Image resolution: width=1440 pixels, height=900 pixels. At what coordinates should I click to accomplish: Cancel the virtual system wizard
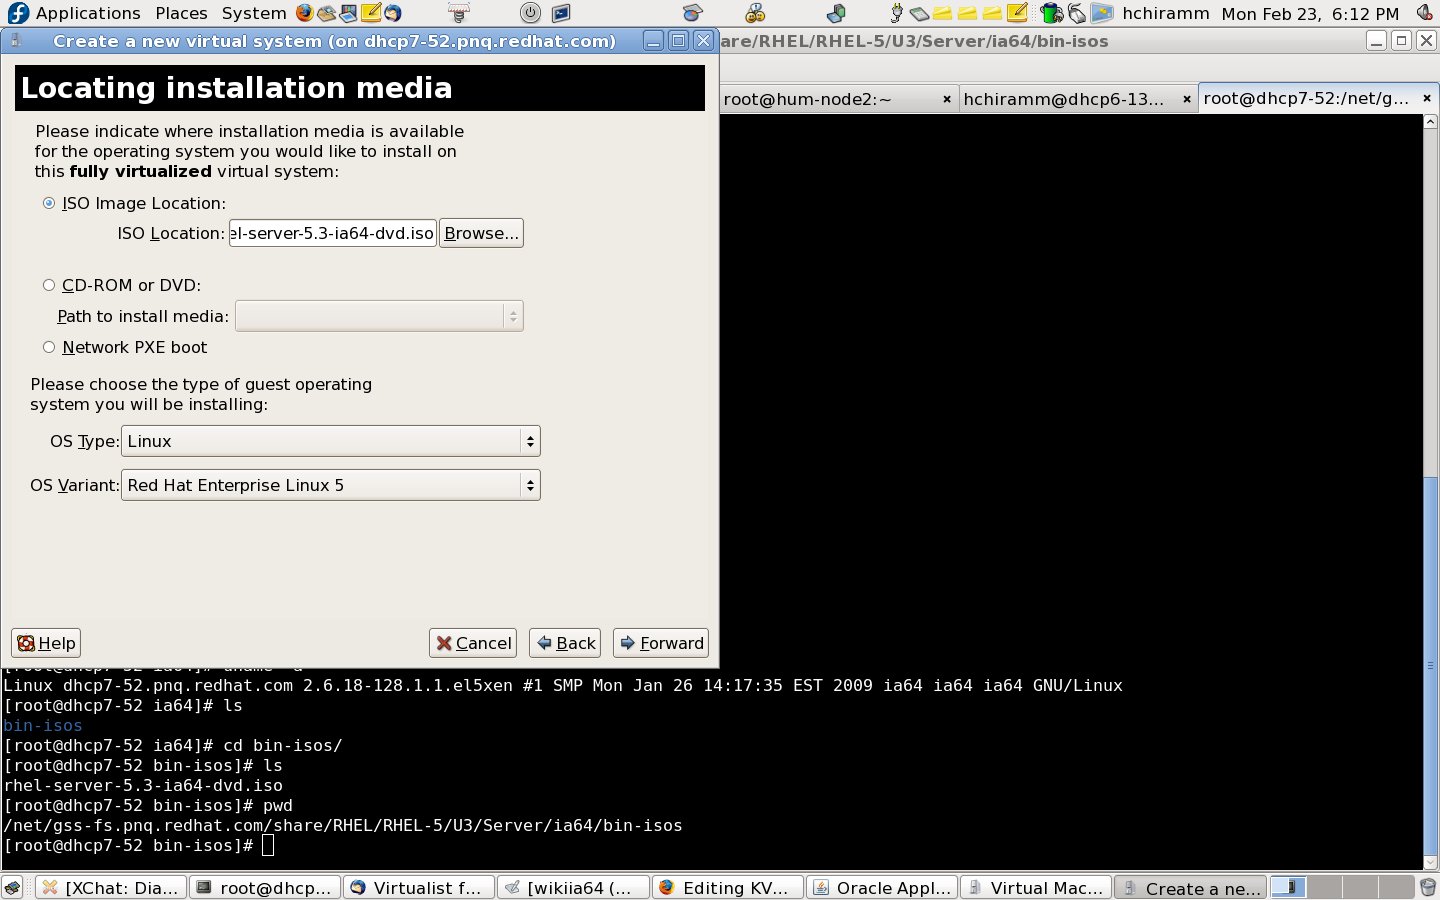pyautogui.click(x=473, y=643)
